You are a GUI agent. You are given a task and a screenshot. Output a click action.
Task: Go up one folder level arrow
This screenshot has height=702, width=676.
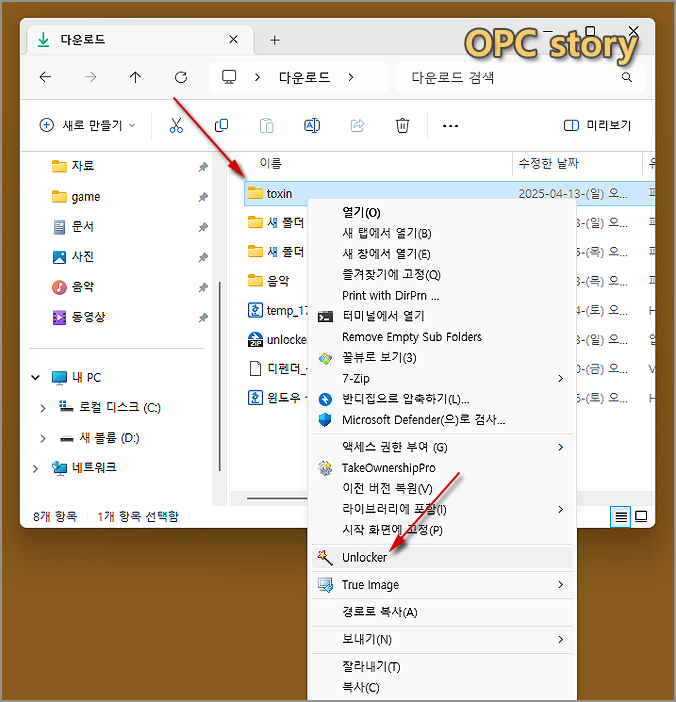click(135, 77)
